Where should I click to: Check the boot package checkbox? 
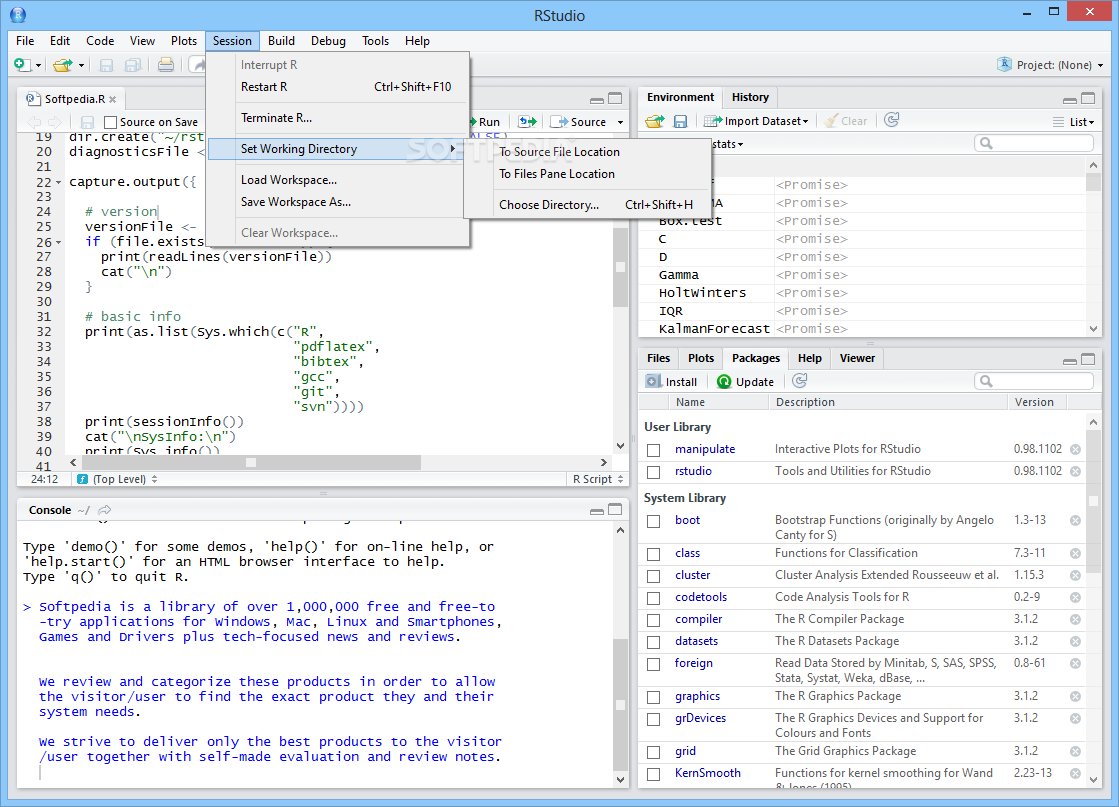click(654, 522)
